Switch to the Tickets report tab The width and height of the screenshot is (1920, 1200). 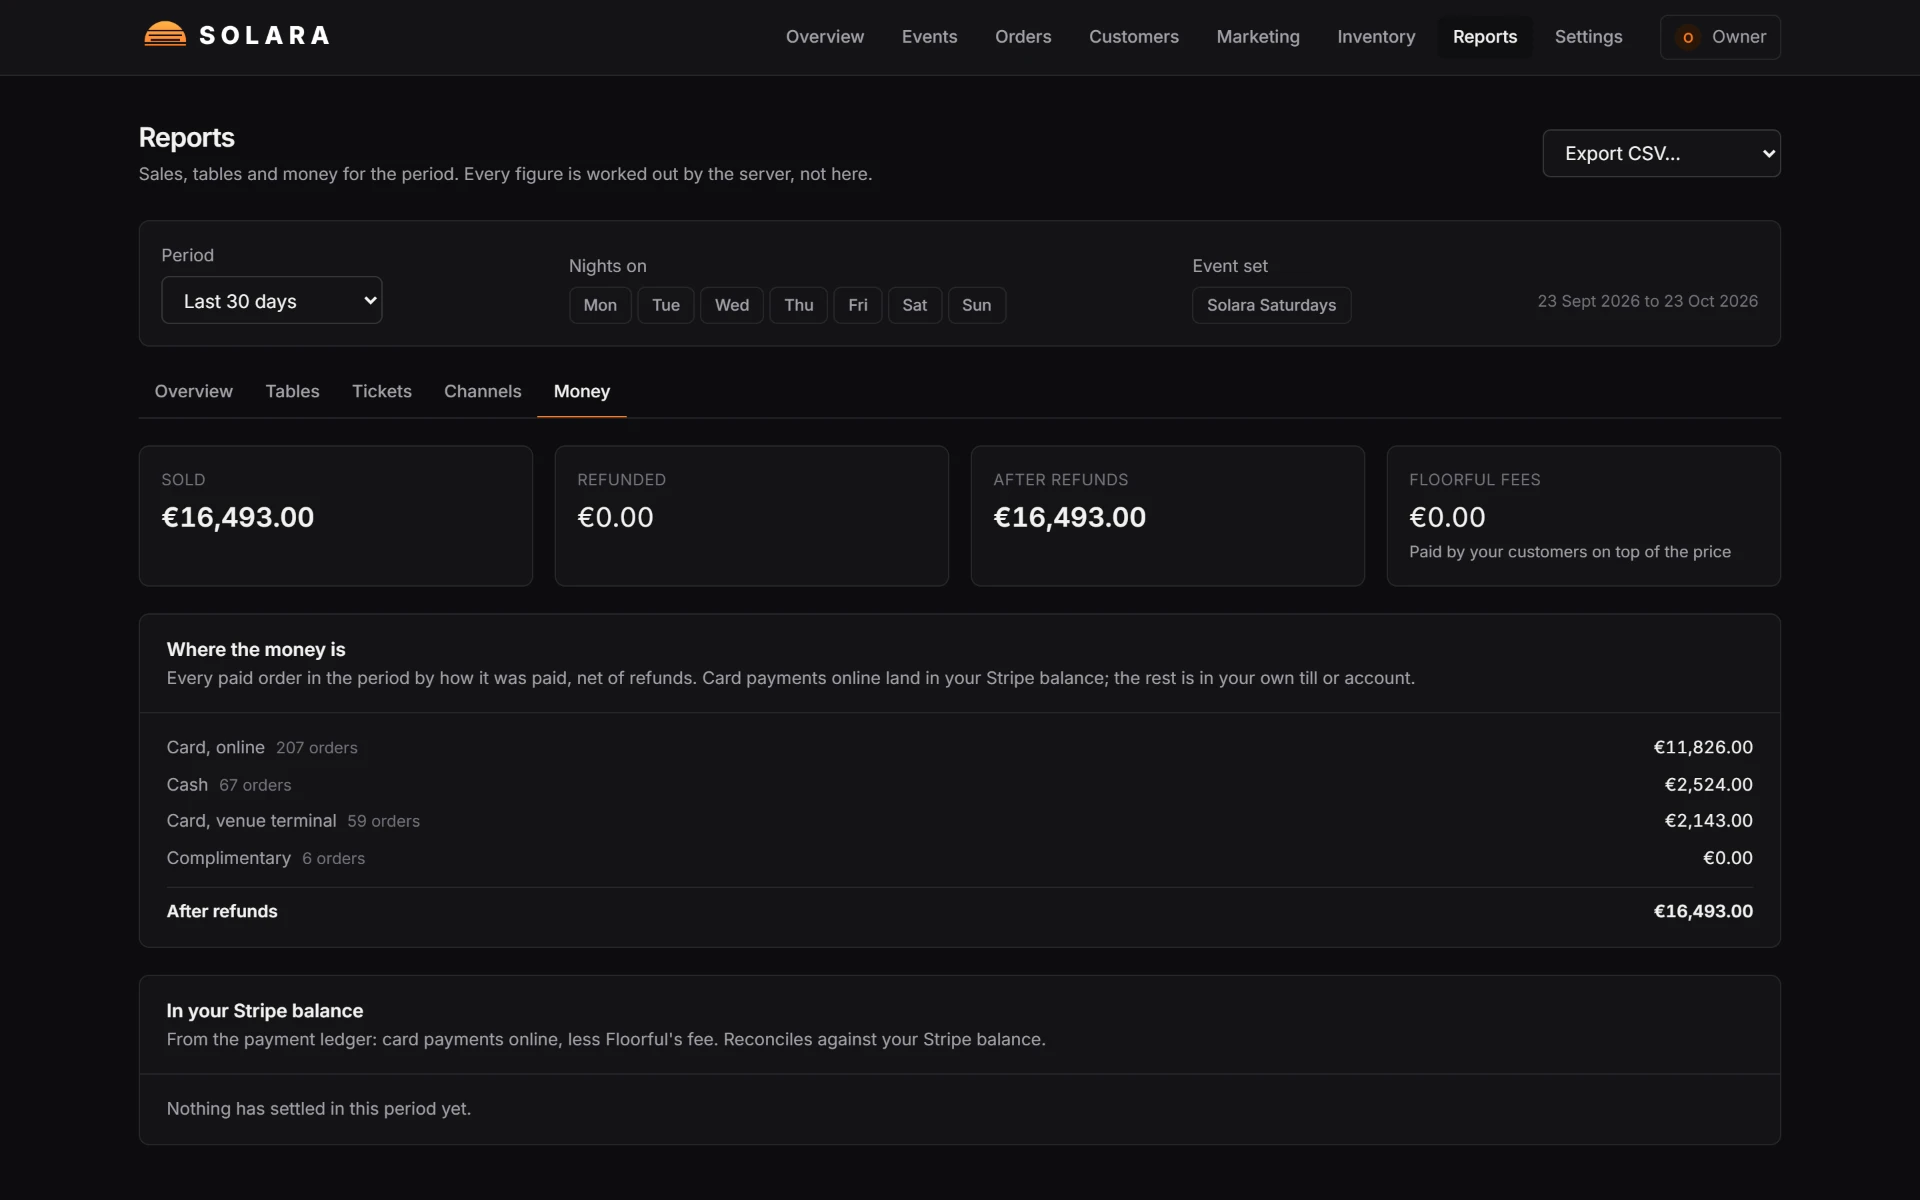(382, 391)
